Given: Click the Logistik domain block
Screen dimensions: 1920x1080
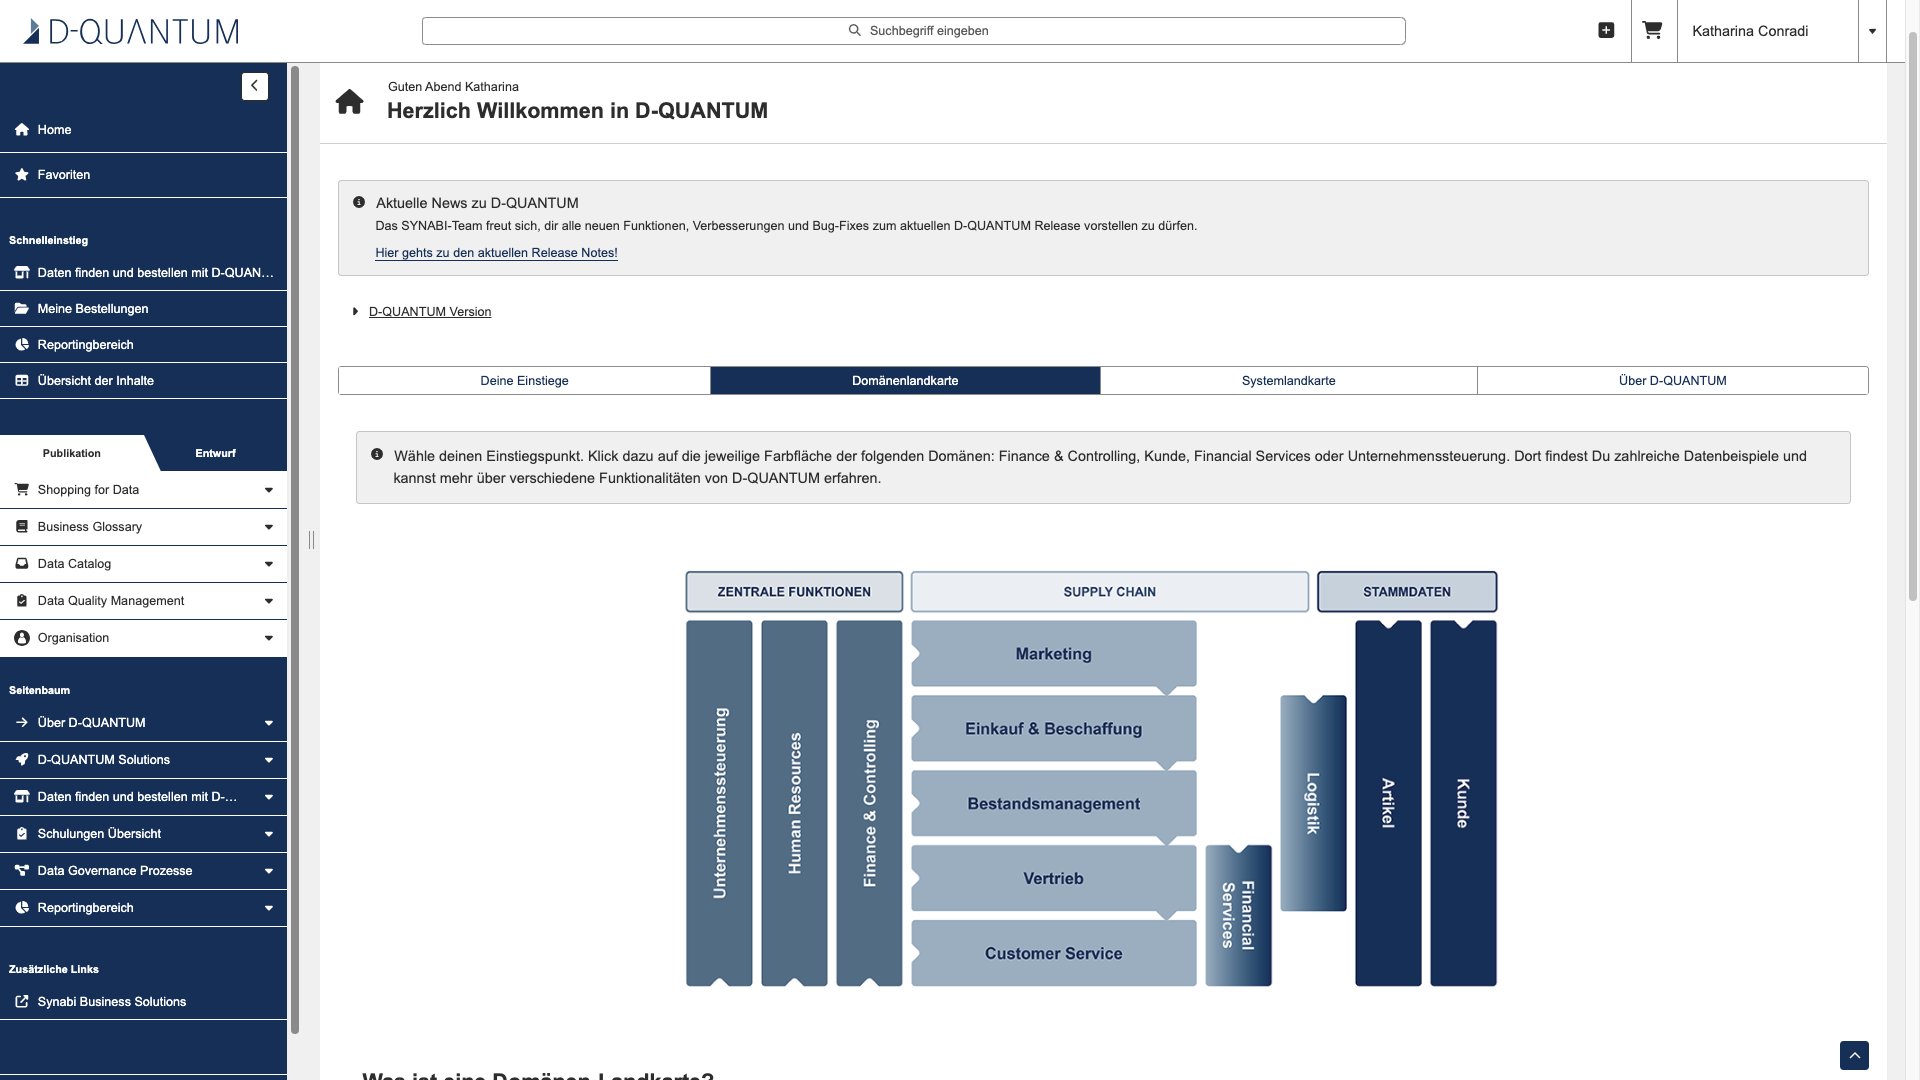Looking at the screenshot, I should 1313,803.
